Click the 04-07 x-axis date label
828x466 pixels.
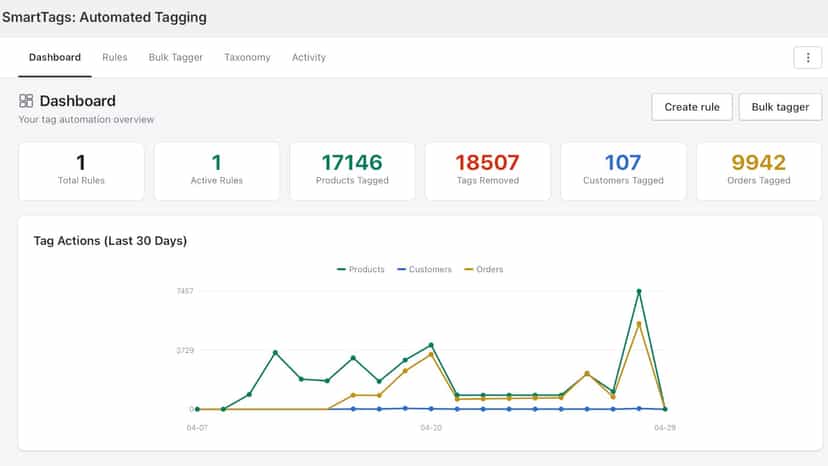pos(197,427)
